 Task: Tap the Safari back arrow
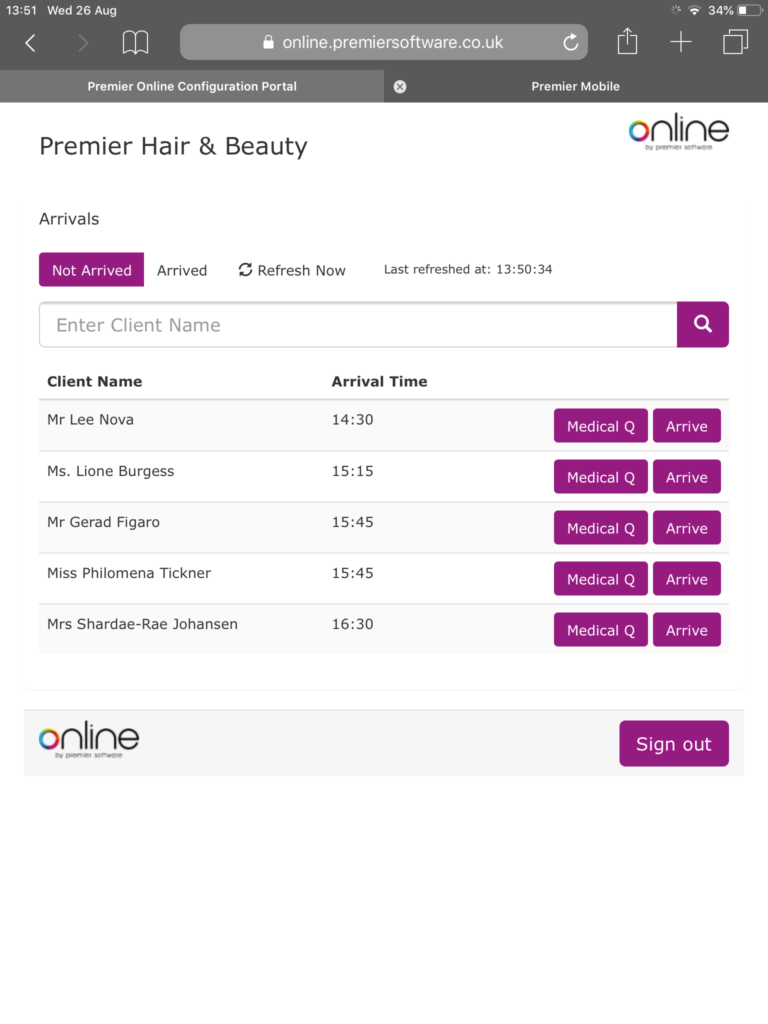click(x=30, y=43)
